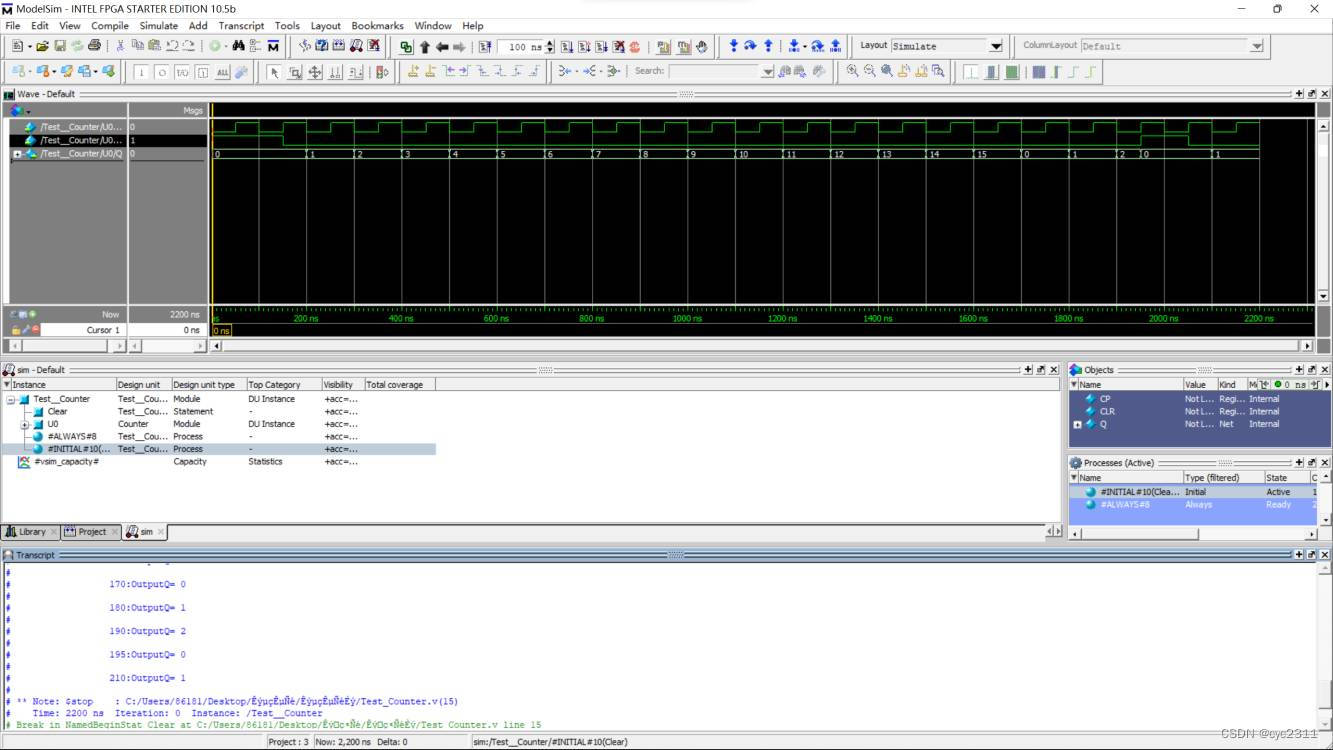Click the New file toolbar icon
Image resolution: width=1333 pixels, height=750 pixels.
(17, 46)
